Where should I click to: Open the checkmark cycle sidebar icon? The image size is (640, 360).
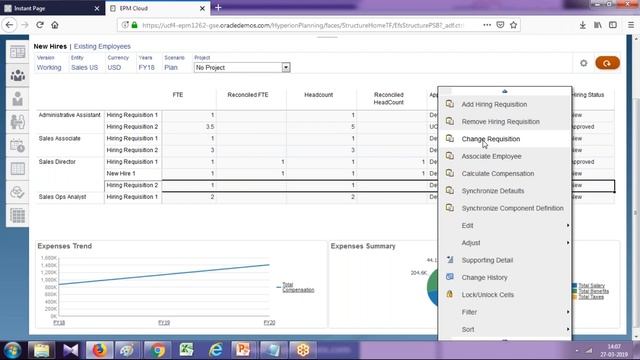[x=18, y=192]
